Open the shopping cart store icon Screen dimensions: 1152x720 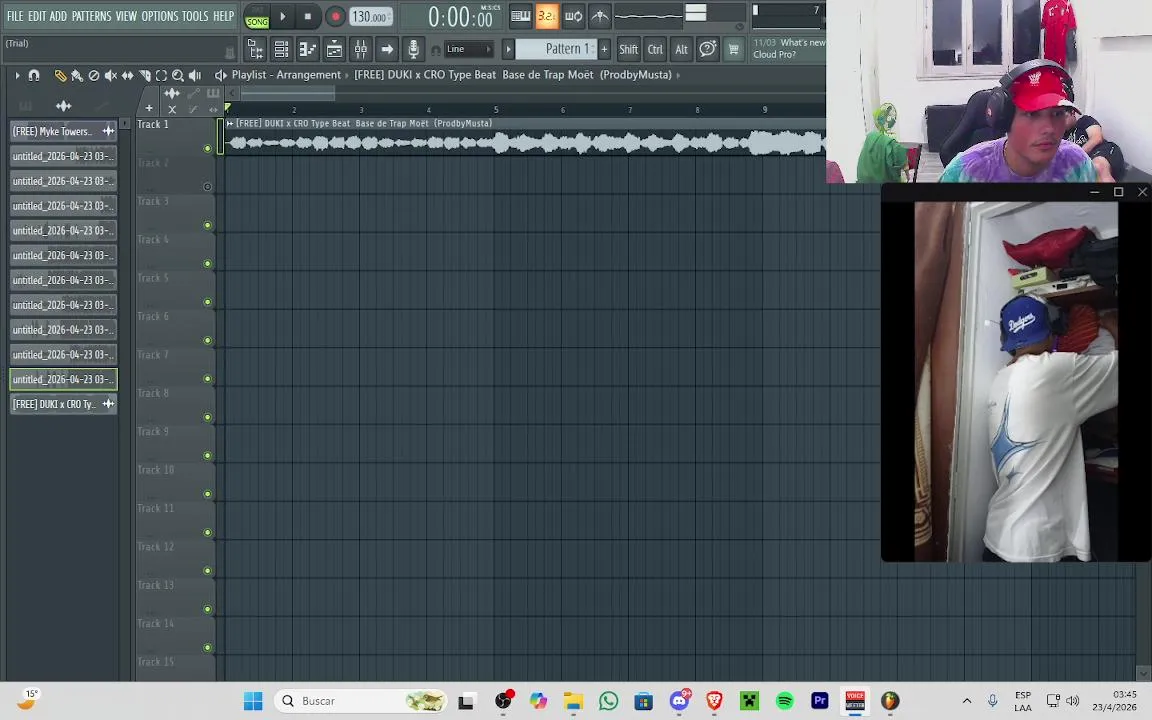pos(733,49)
